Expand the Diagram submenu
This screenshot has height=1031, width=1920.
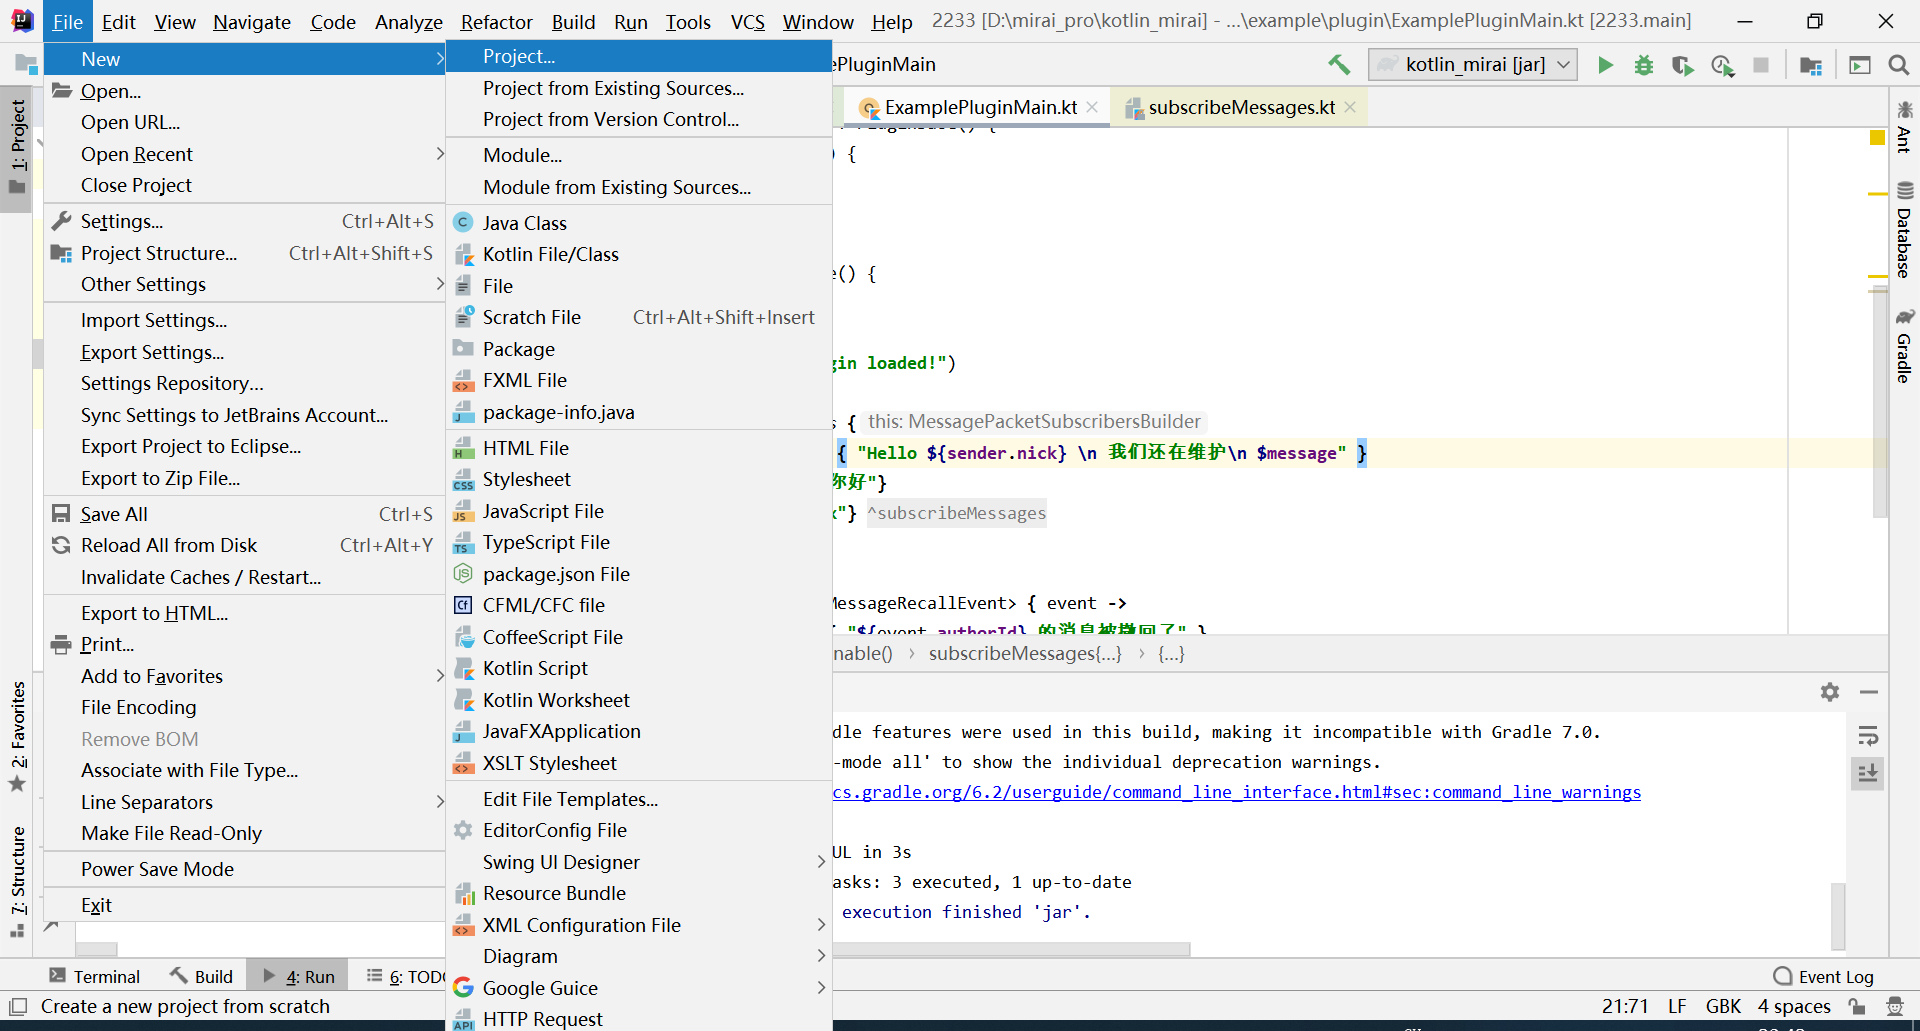(x=638, y=956)
